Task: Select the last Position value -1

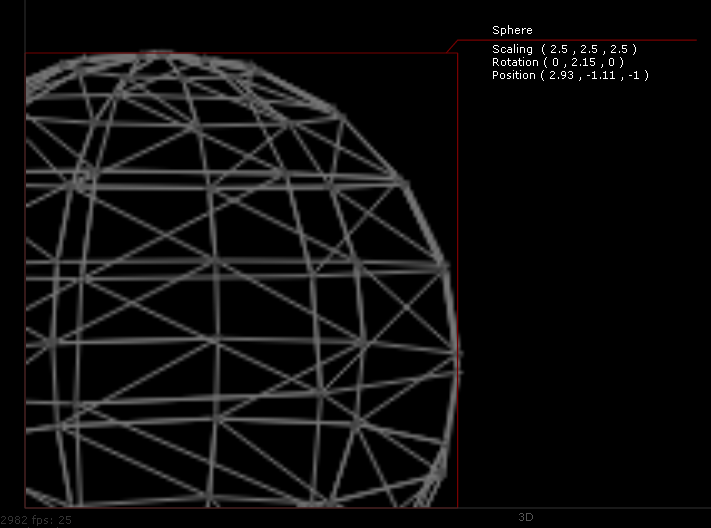Action: [x=633, y=75]
